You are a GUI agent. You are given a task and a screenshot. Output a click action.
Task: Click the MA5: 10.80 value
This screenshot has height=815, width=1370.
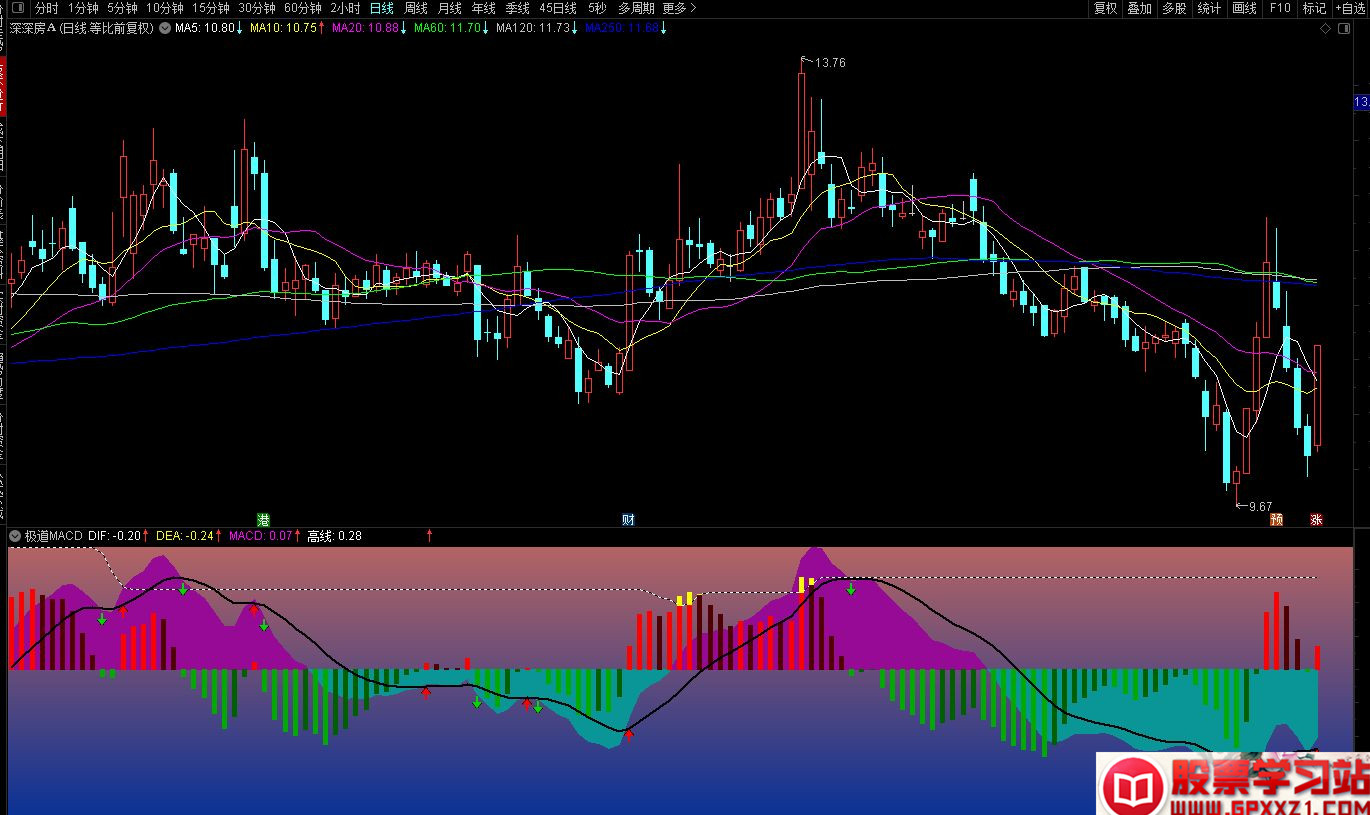tap(205, 28)
